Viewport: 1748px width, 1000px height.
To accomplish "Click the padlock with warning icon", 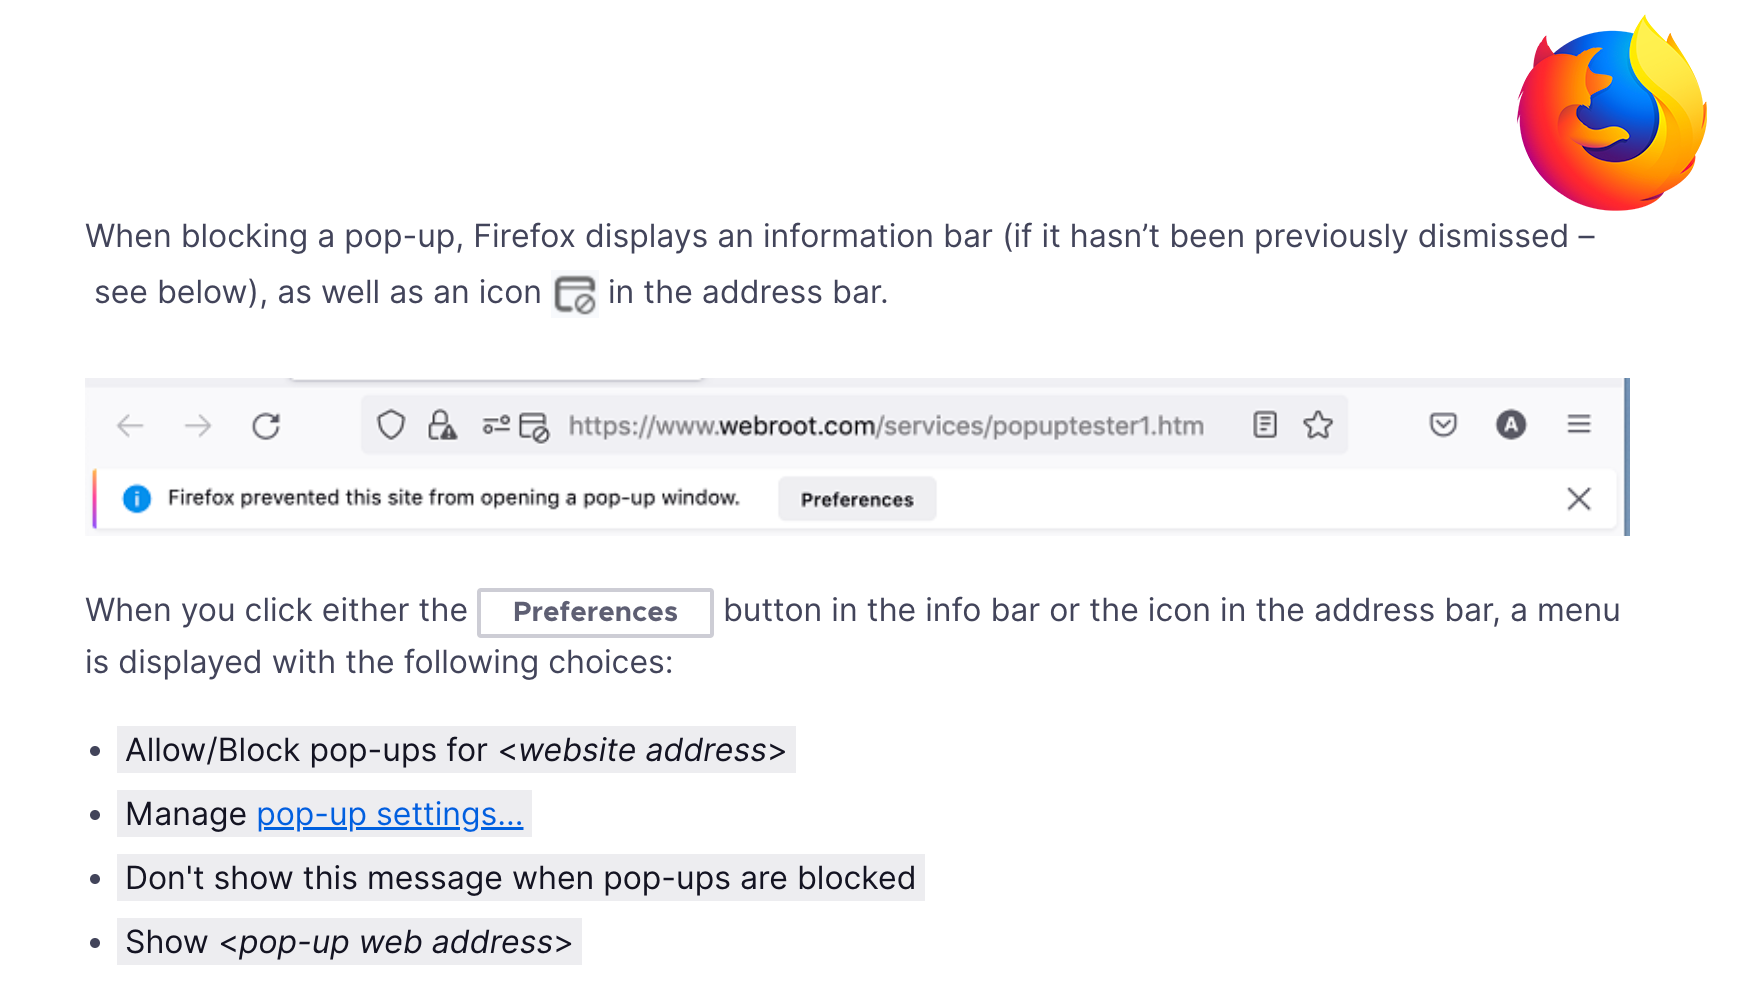I will [442, 426].
